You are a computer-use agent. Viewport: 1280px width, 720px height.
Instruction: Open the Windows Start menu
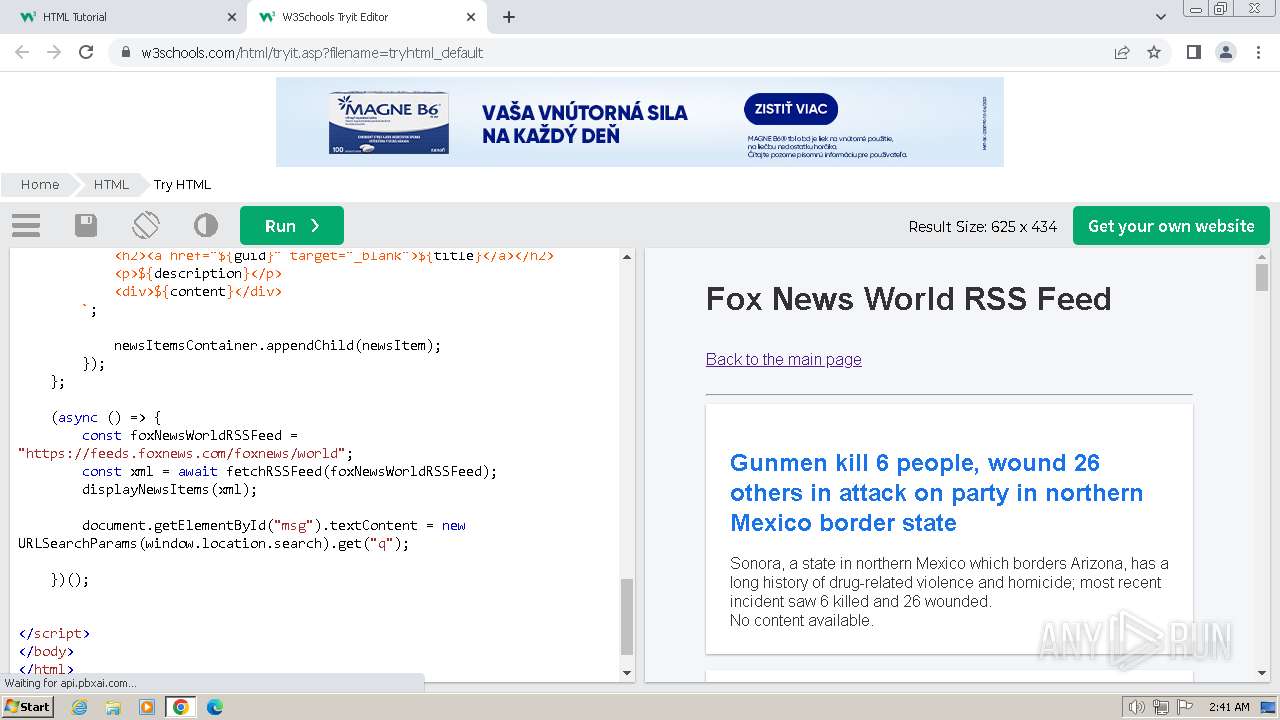tap(28, 707)
